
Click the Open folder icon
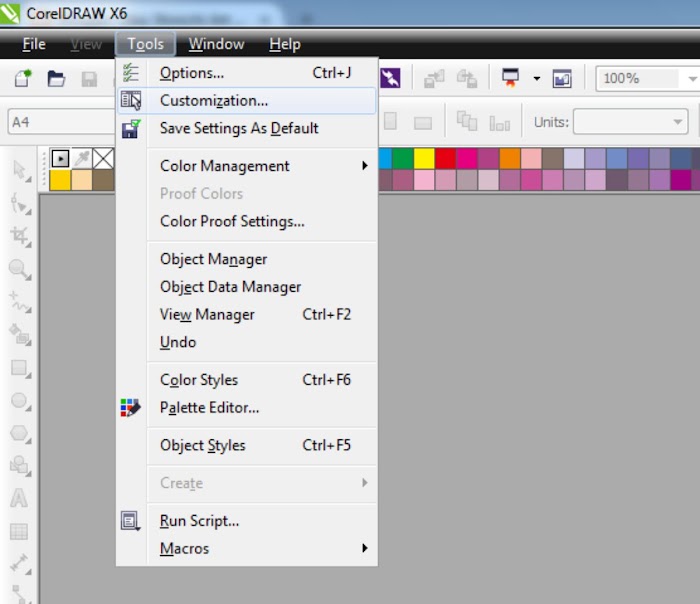tap(56, 79)
